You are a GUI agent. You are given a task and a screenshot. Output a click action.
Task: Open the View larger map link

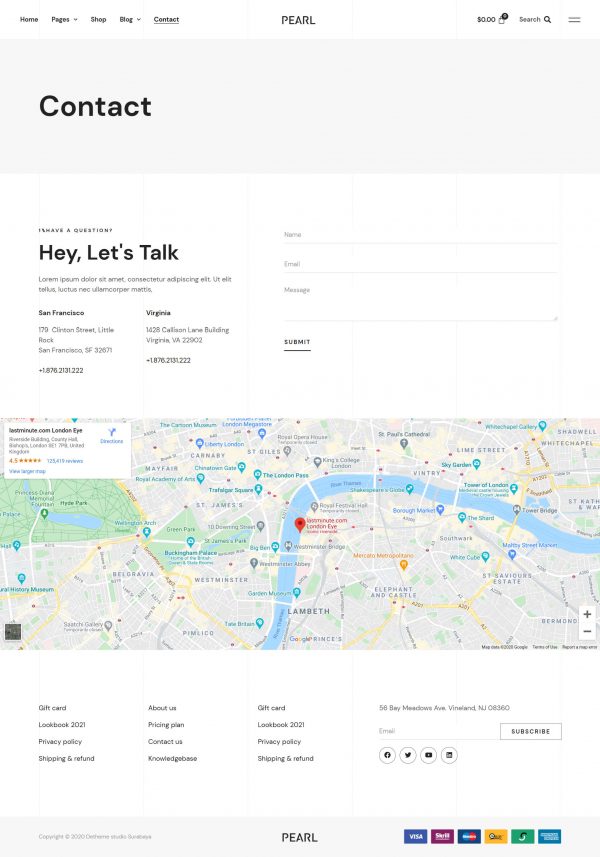(x=28, y=471)
